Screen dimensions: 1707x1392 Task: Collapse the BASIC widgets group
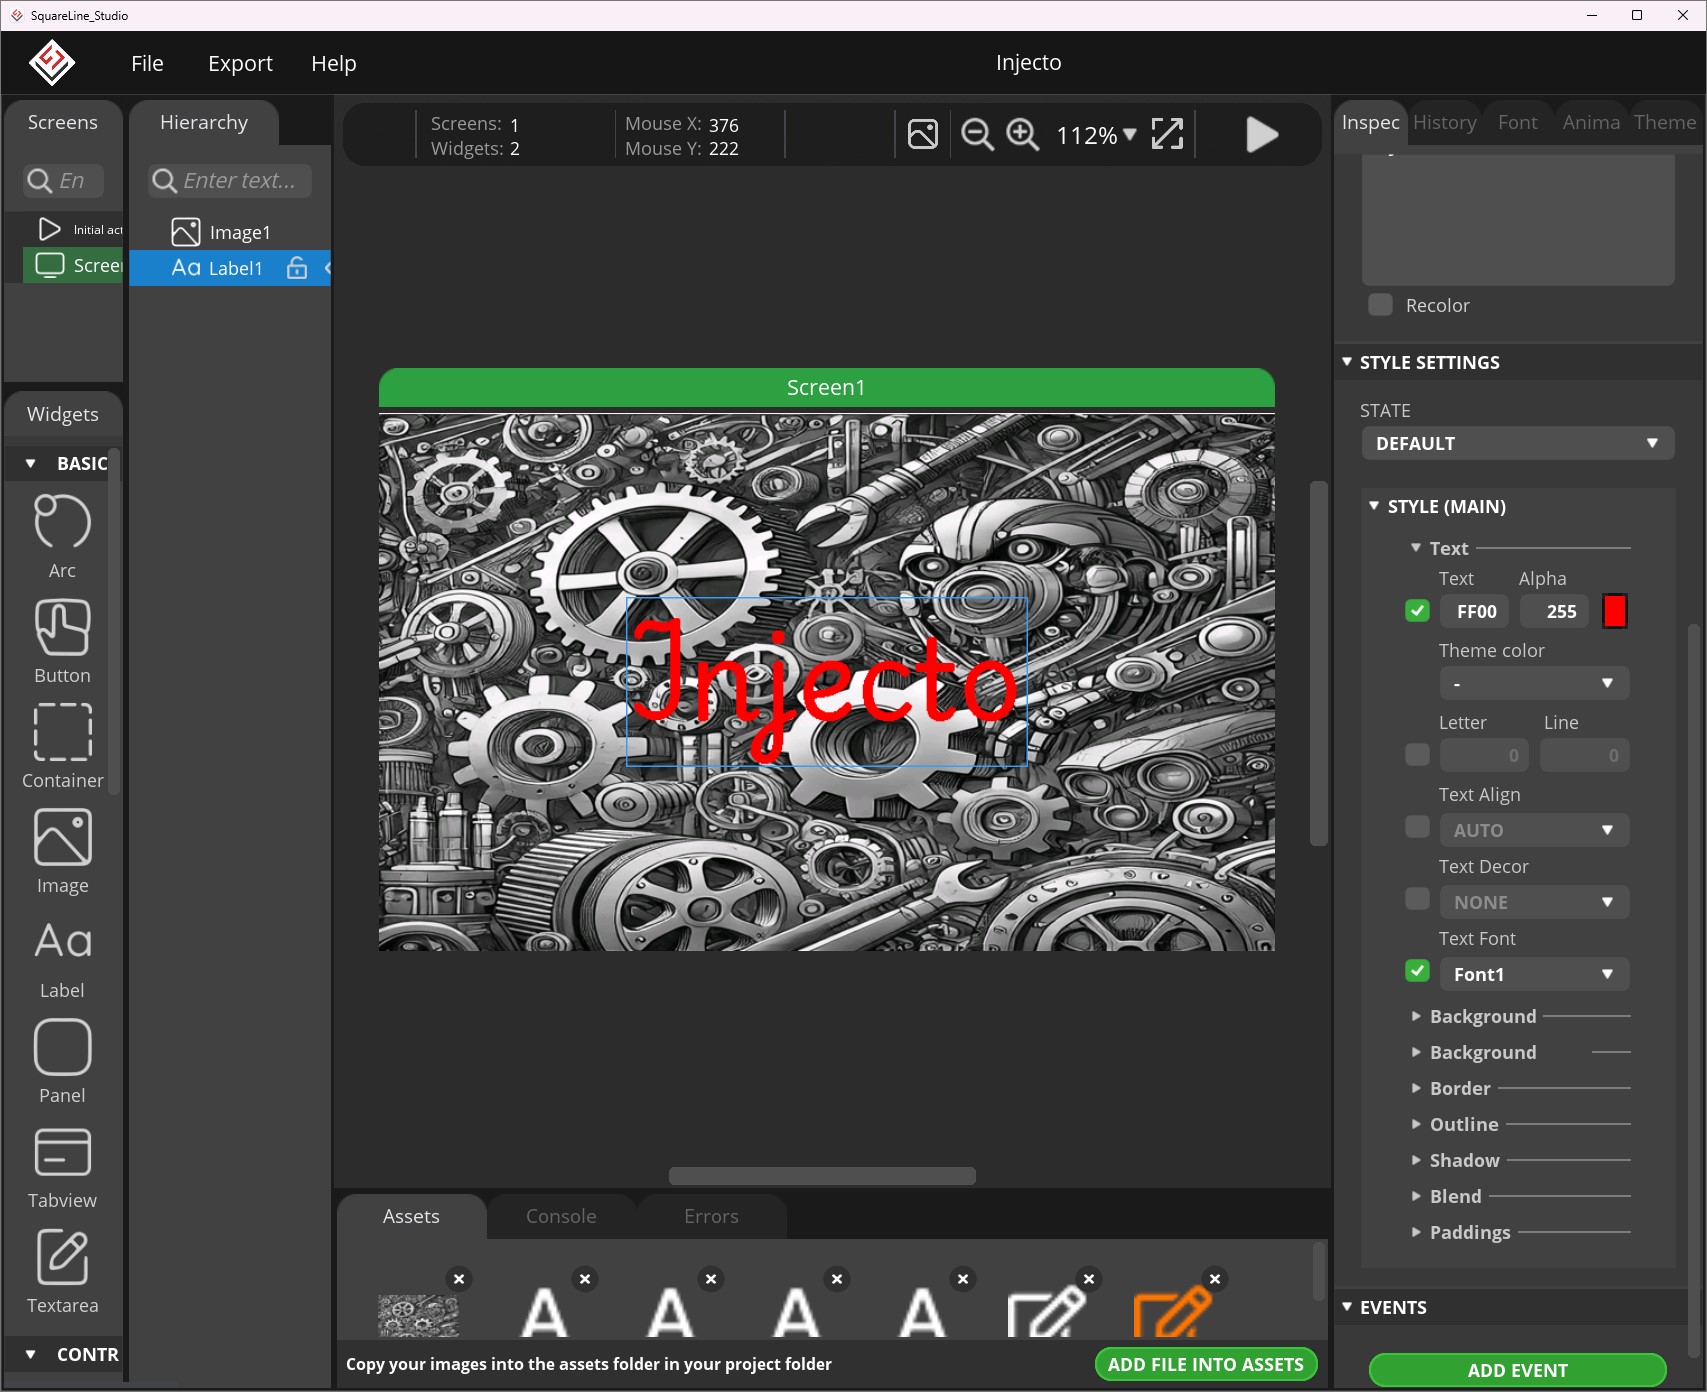pyautogui.click(x=31, y=463)
